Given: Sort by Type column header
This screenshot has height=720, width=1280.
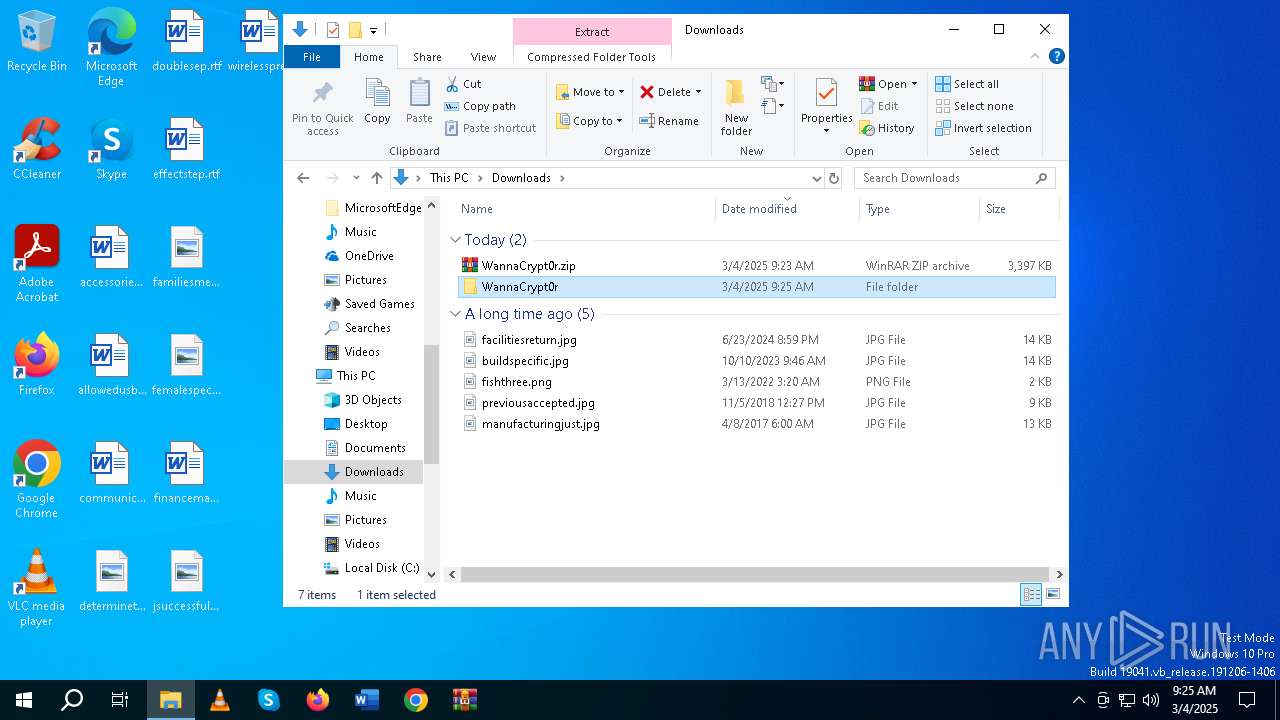Looking at the screenshot, I should (x=918, y=209).
